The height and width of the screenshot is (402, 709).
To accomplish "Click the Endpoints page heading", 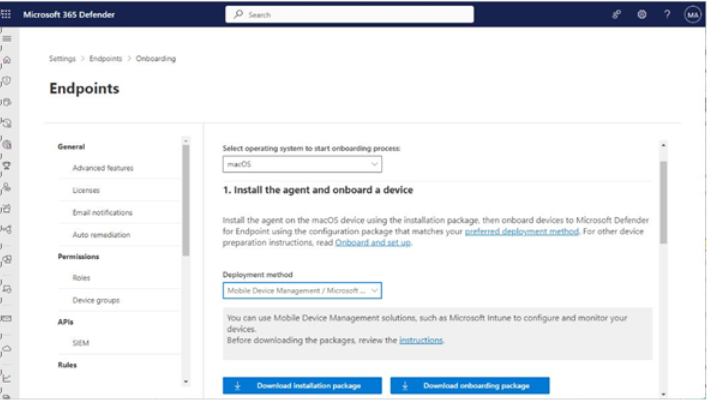I will [x=85, y=89].
